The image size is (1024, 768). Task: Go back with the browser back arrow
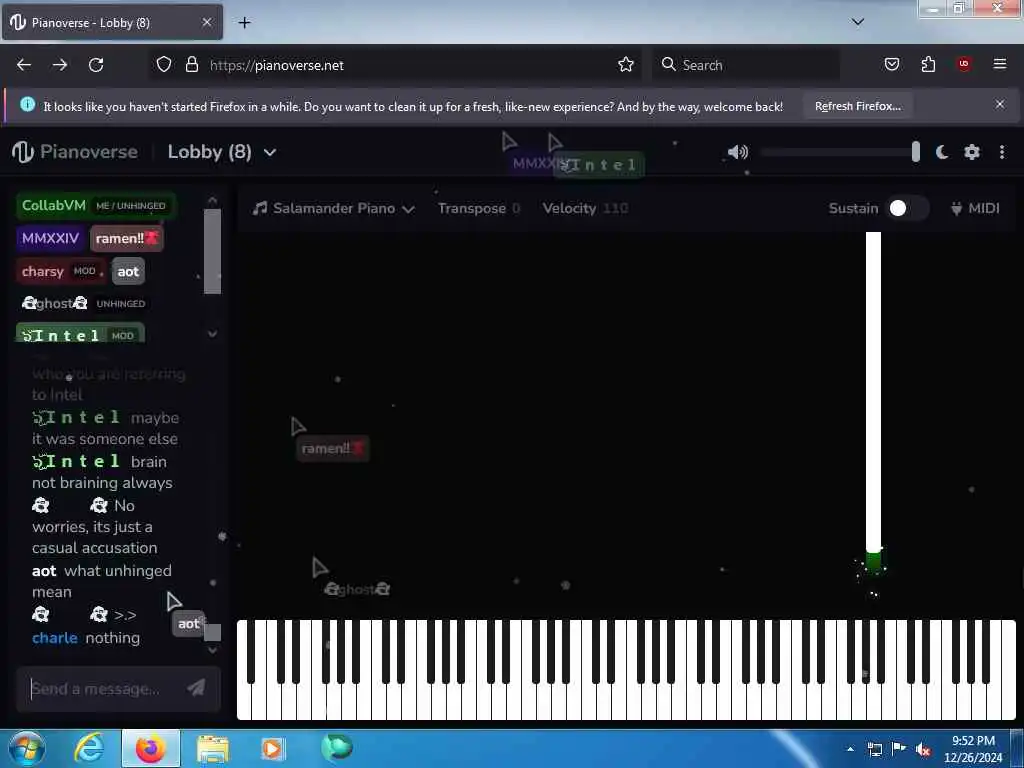point(24,65)
